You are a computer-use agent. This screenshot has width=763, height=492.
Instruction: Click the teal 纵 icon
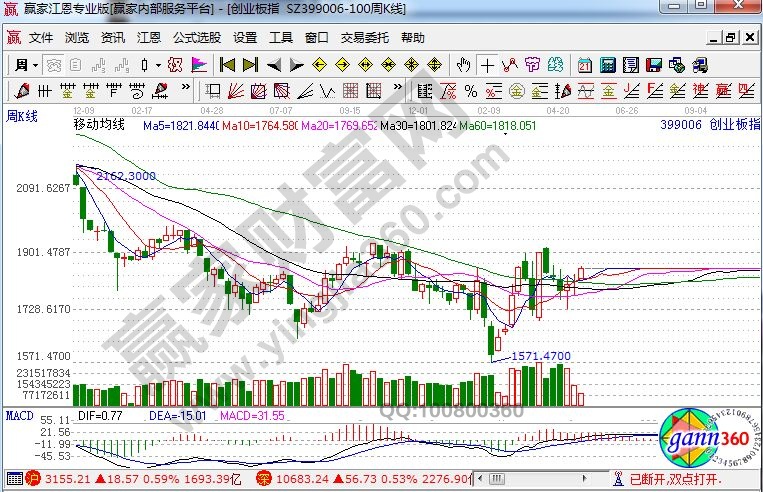tap(555, 65)
